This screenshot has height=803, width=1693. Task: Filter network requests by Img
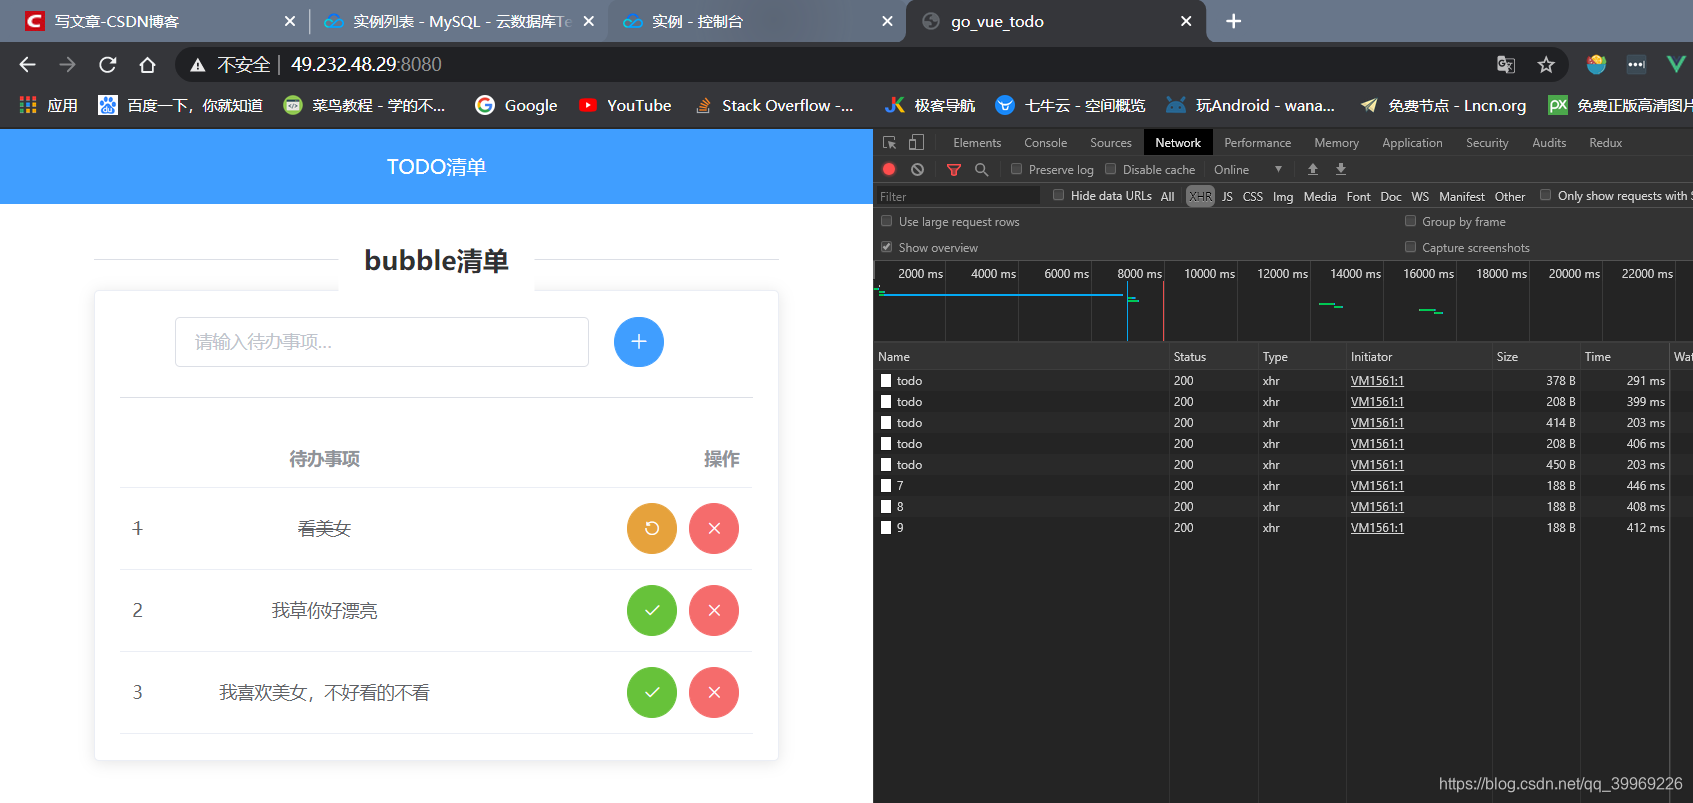[x=1283, y=197]
